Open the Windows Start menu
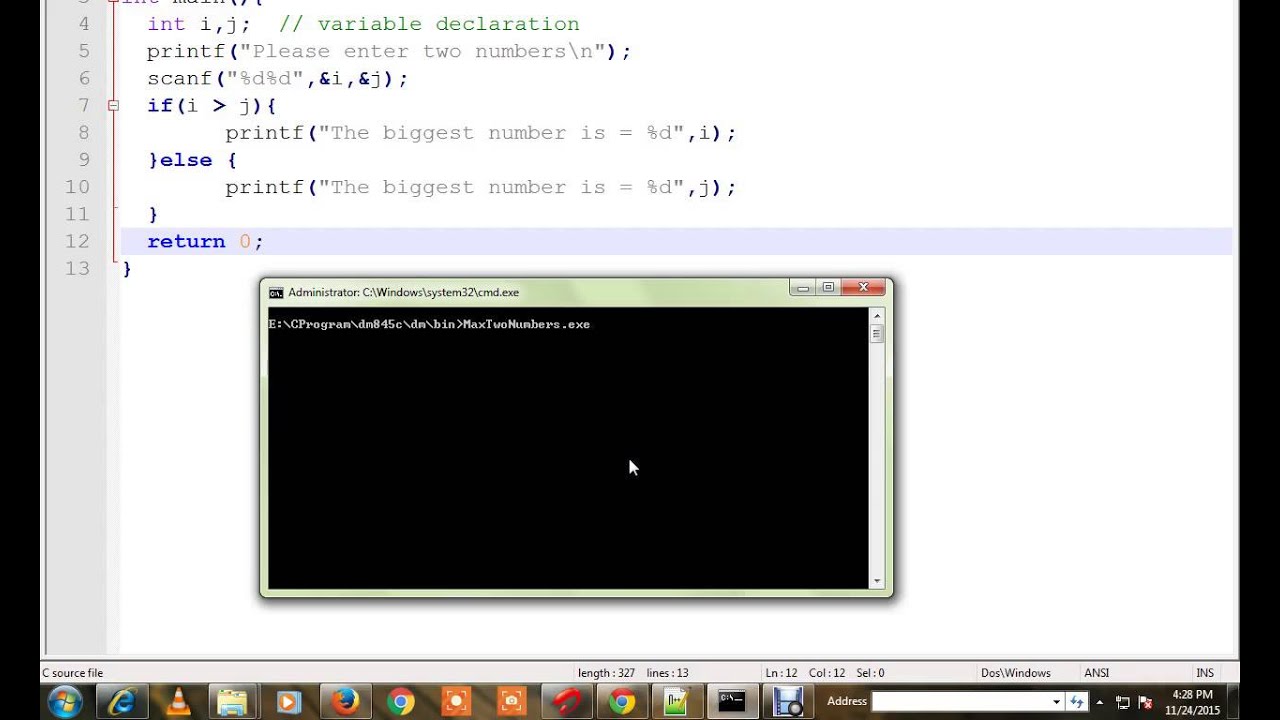 point(65,701)
